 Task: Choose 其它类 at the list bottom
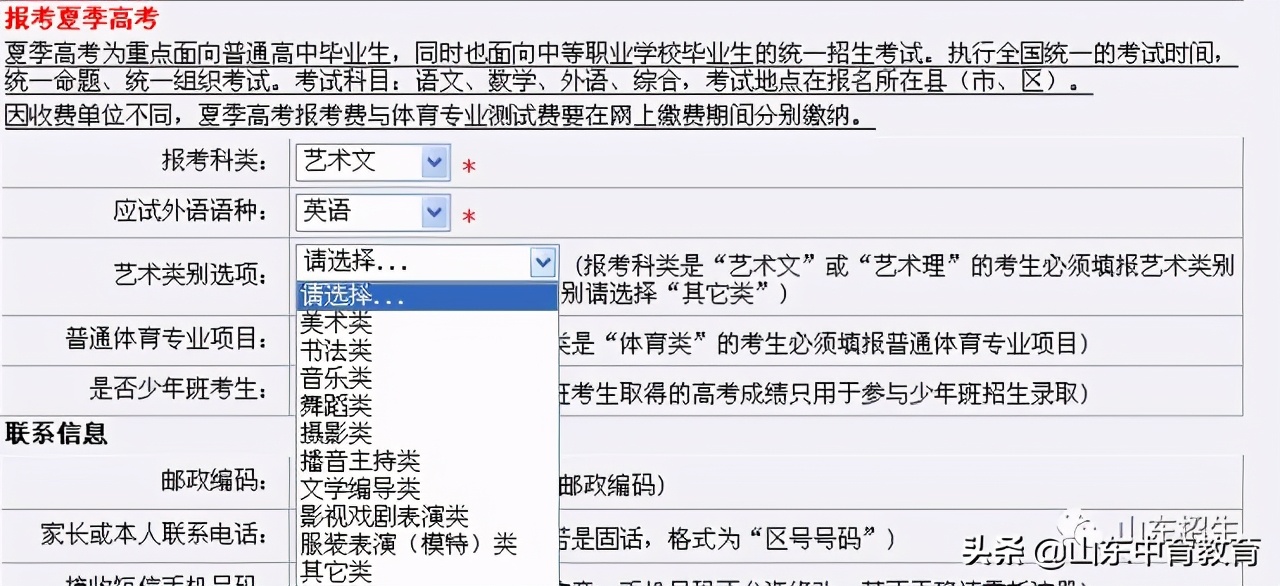tap(330, 571)
